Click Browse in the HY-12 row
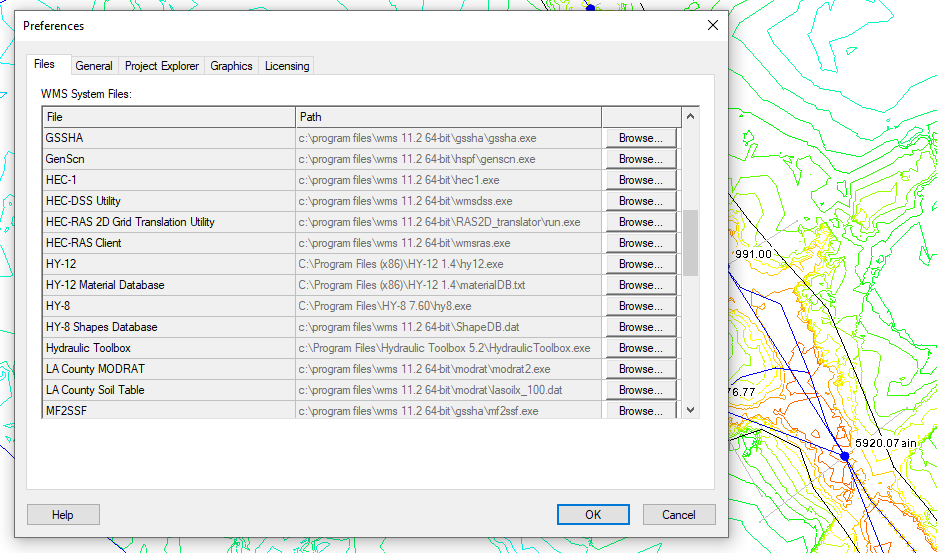The width and height of the screenshot is (937, 553). pos(641,264)
